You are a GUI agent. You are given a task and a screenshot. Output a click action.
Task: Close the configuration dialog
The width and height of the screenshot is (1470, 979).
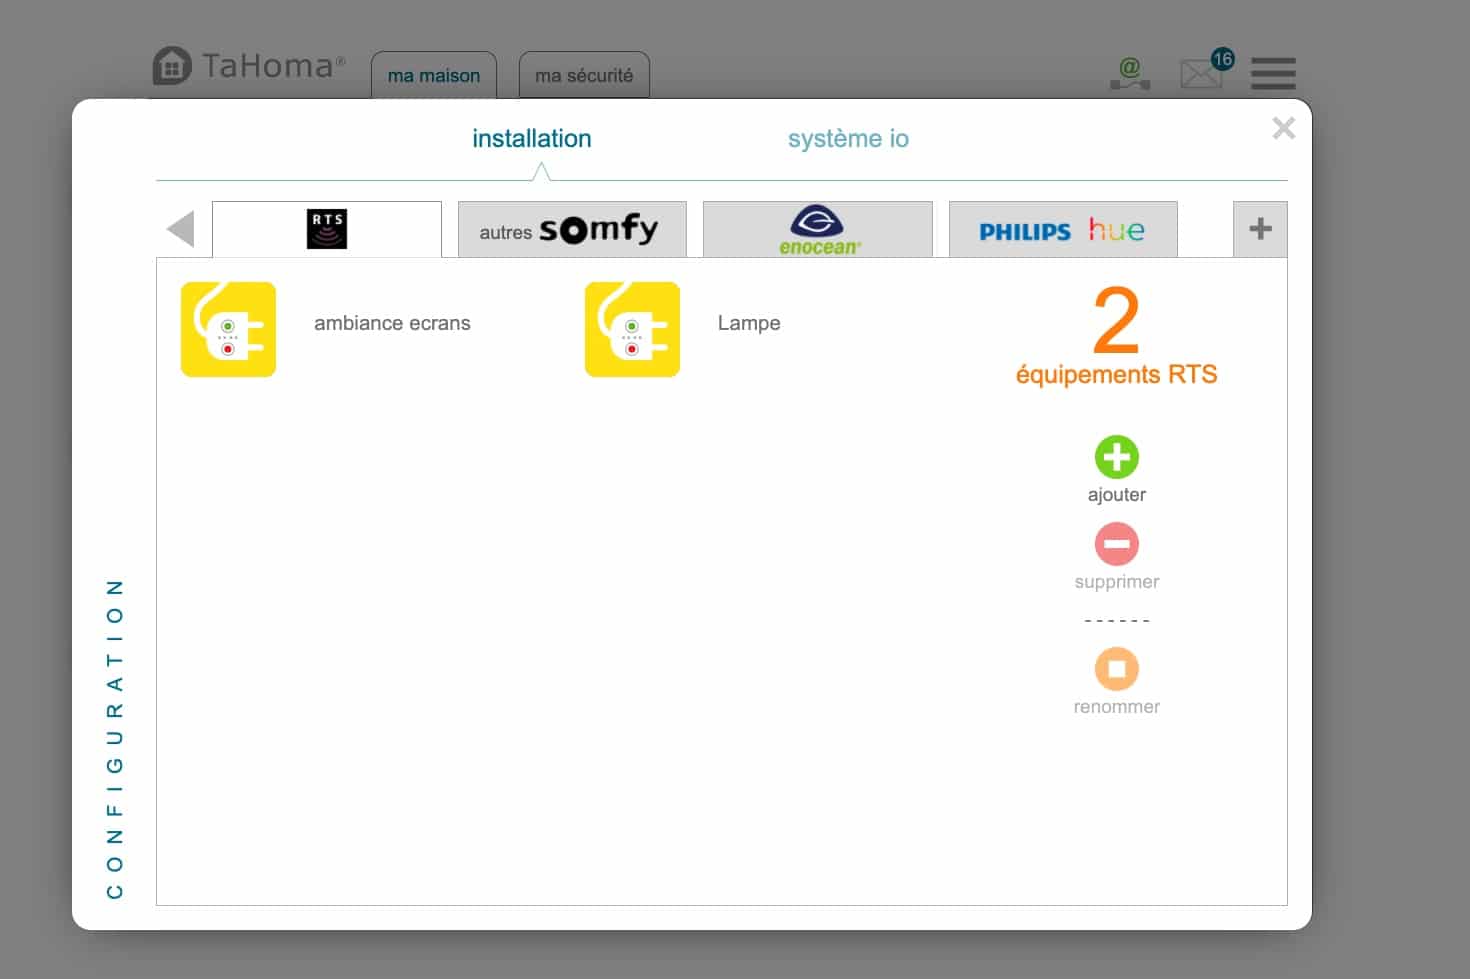pyautogui.click(x=1284, y=128)
